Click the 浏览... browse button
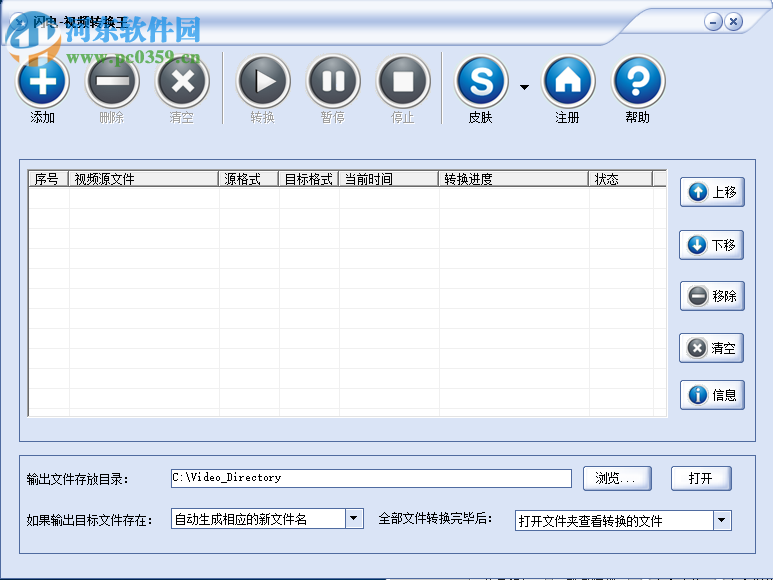This screenshot has width=773, height=580. click(x=617, y=478)
